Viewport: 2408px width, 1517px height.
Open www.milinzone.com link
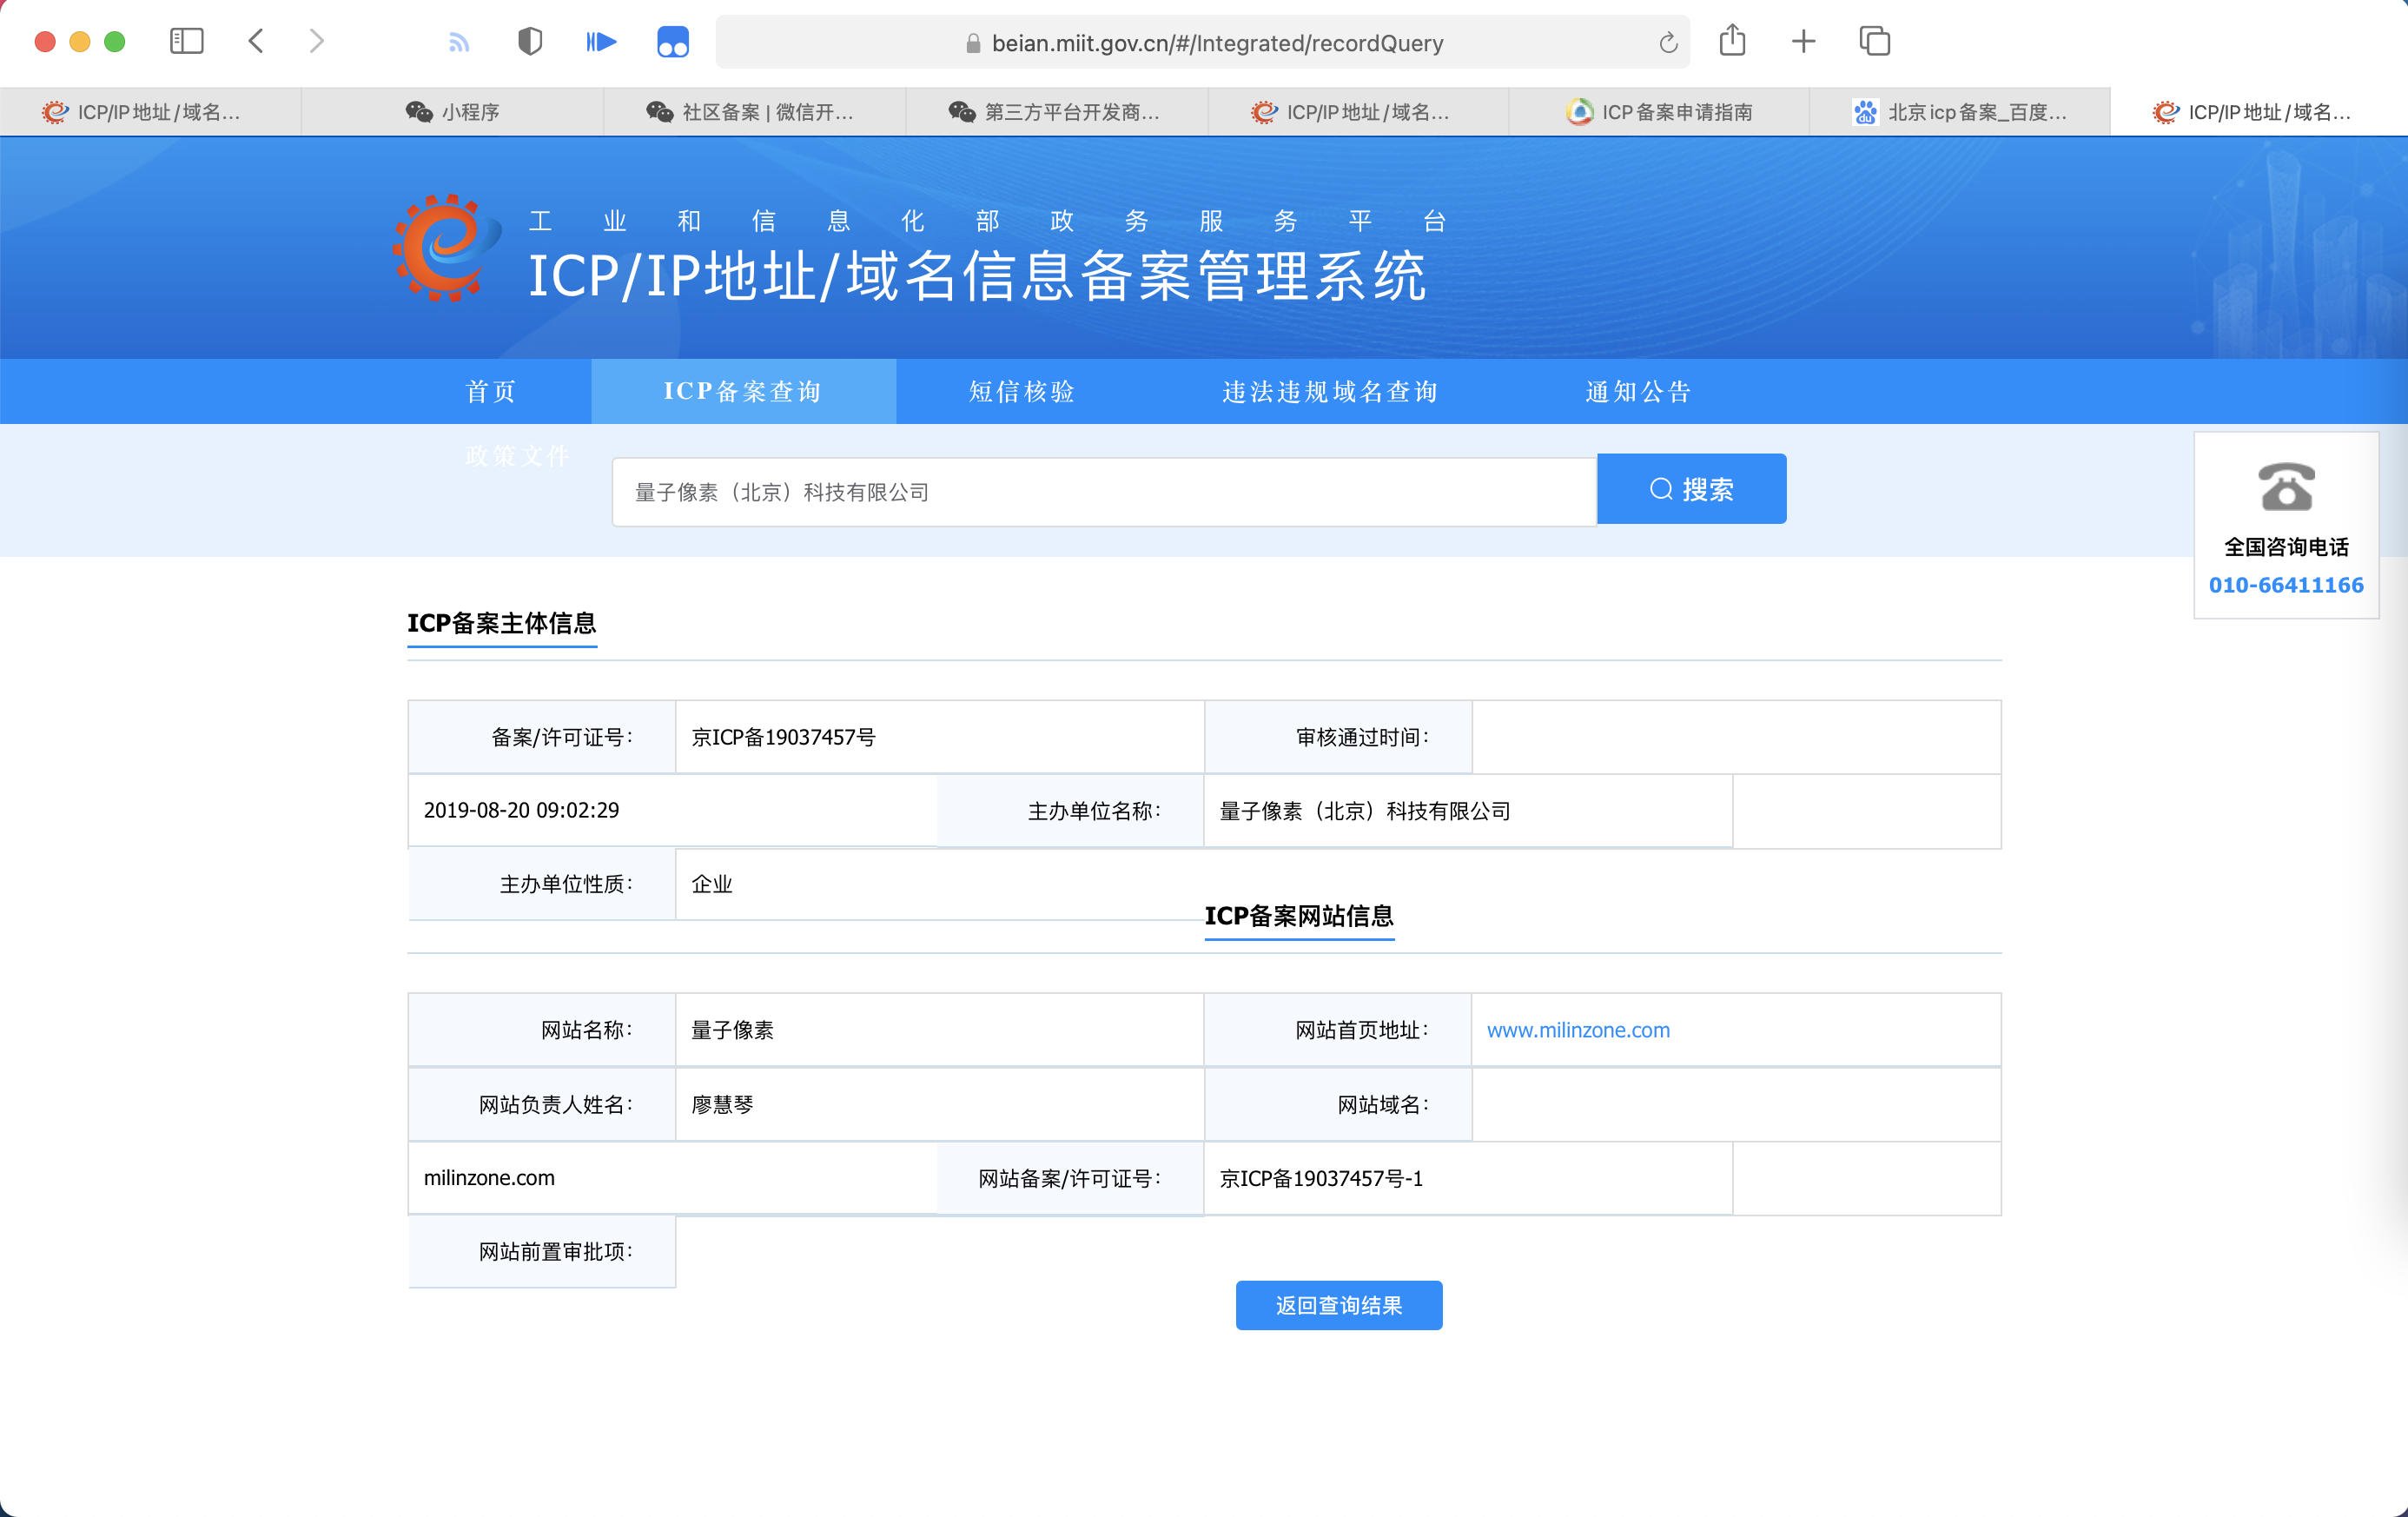click(x=1578, y=1030)
